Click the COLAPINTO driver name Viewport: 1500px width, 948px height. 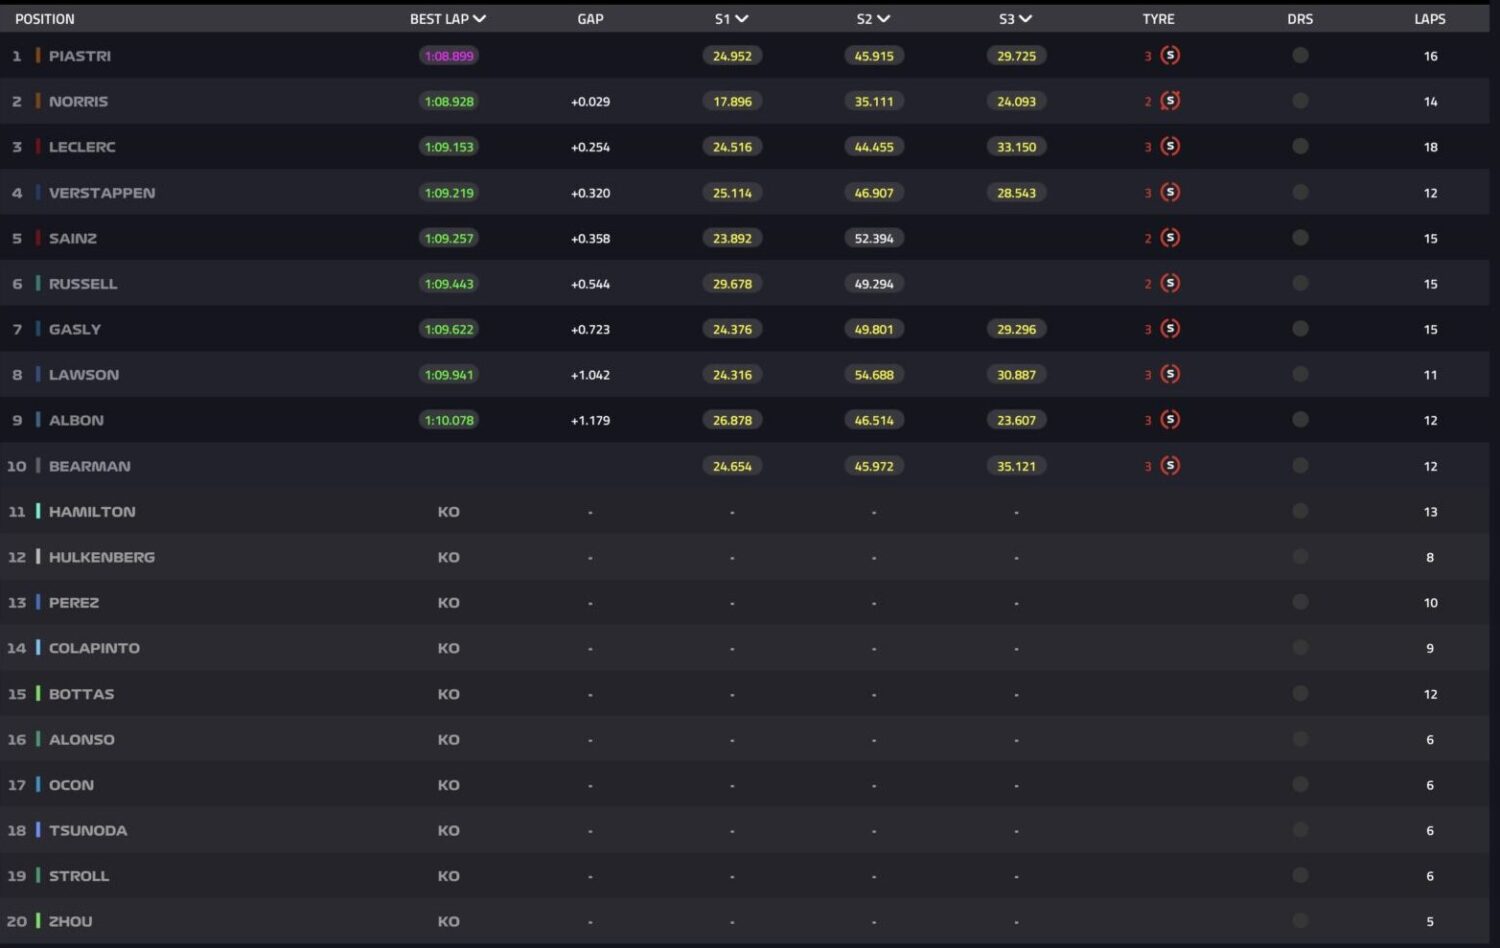tap(94, 648)
